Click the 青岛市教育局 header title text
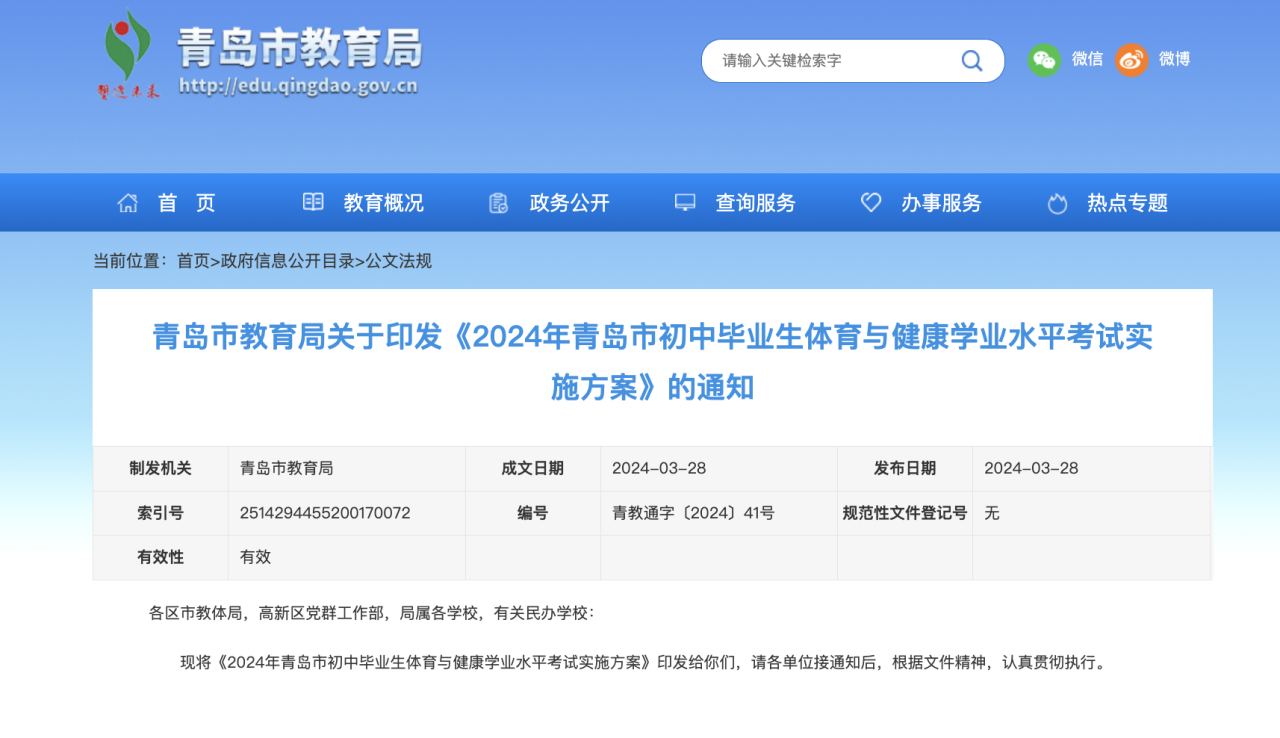Viewport: 1280px width, 738px height. tap(300, 47)
